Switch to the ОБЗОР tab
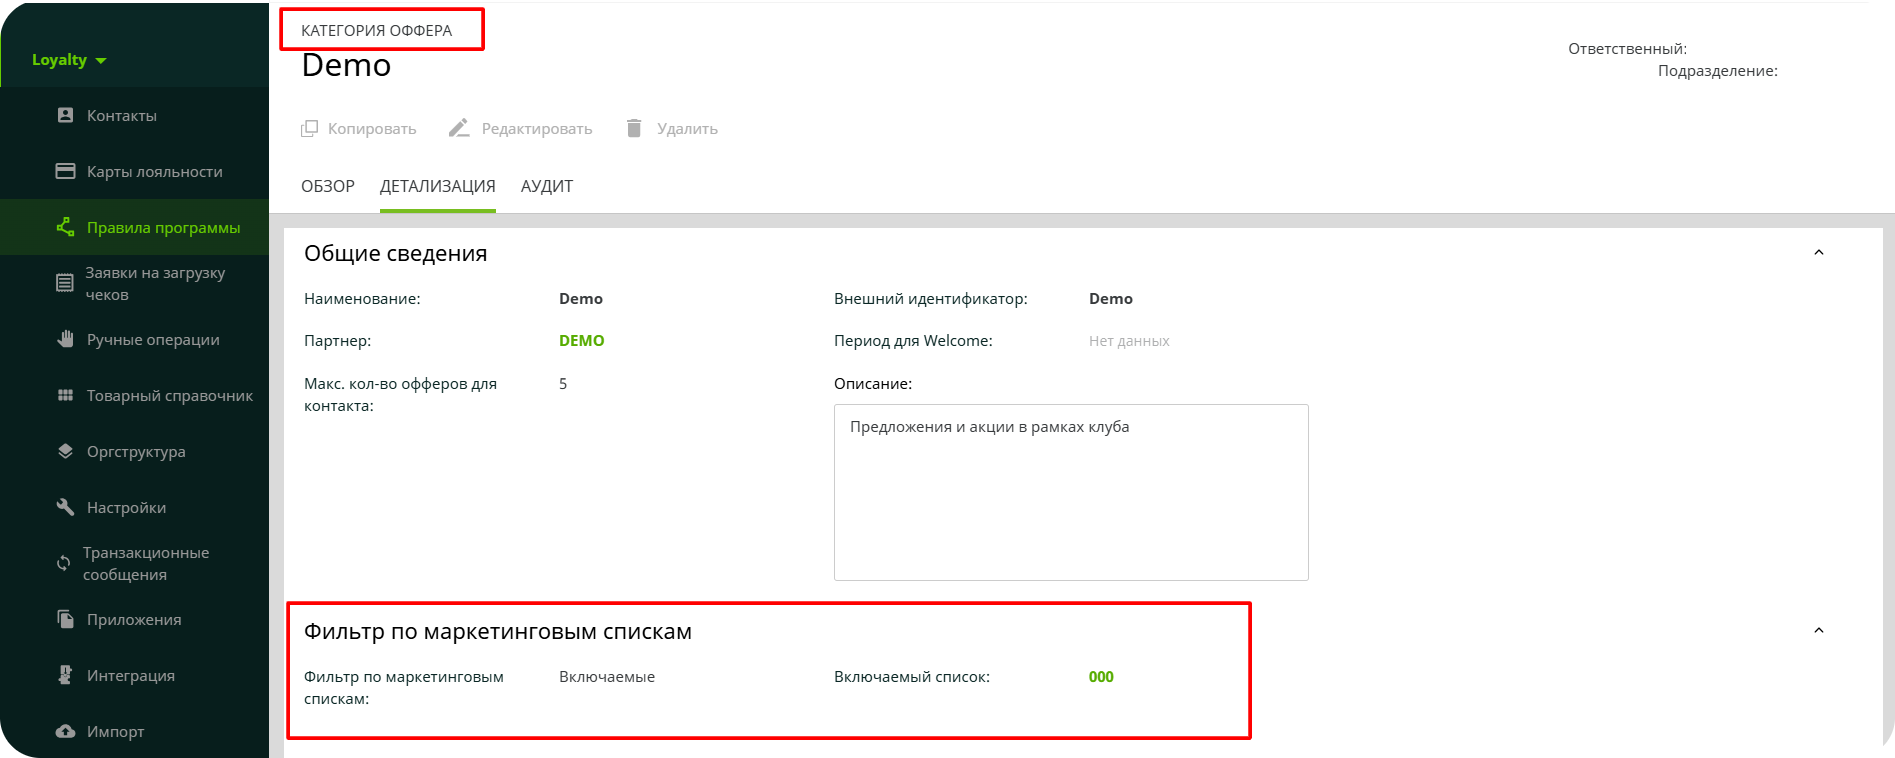Image resolution: width=1895 pixels, height=758 pixels. point(328,186)
